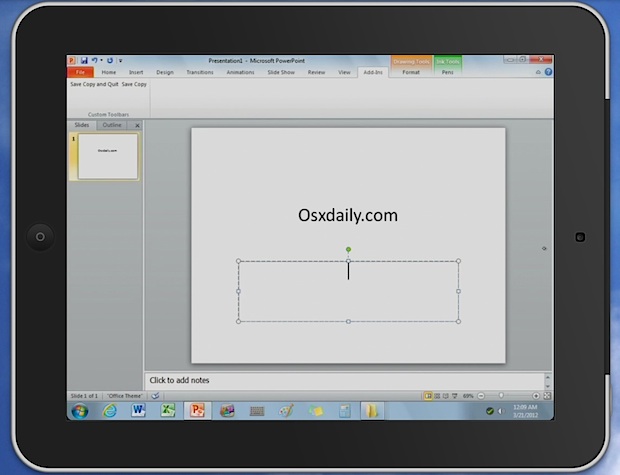Open the Transitions ribbon tab
The height and width of the screenshot is (475, 620).
point(200,72)
